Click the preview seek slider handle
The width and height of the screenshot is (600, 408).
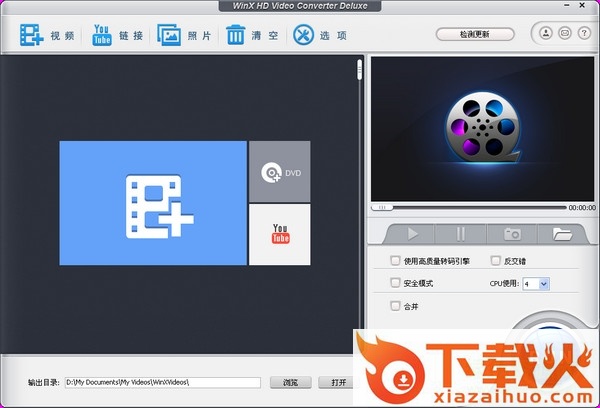[x=382, y=207]
